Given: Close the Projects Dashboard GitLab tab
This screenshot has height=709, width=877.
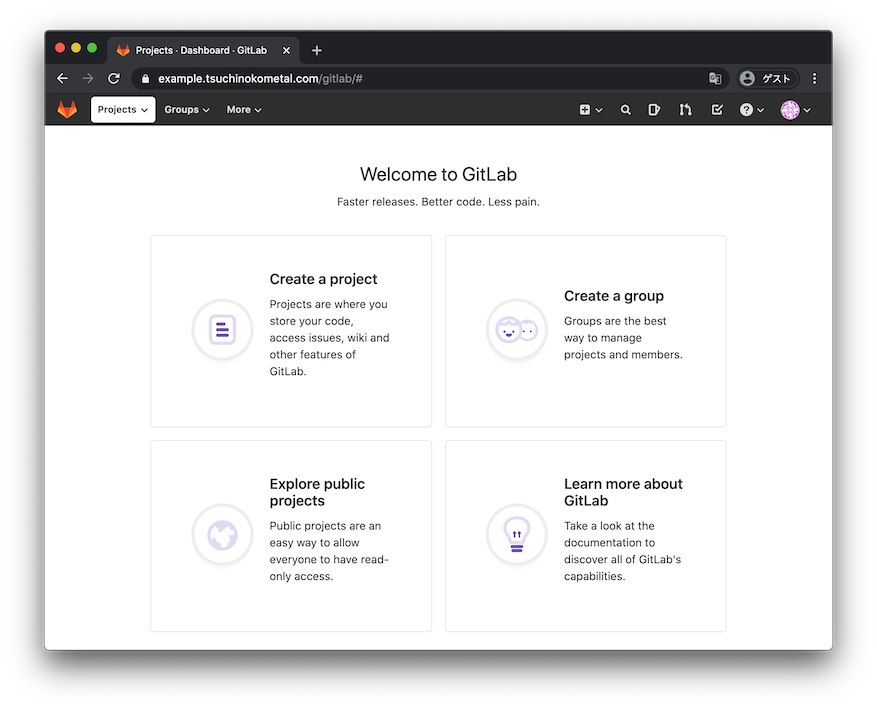Looking at the screenshot, I should click(x=286, y=50).
